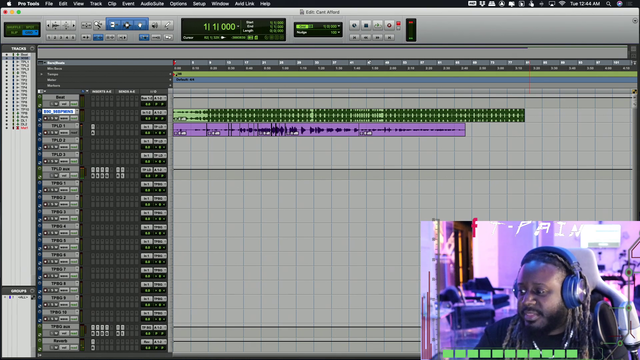Click first insert slot on TPLD 1
640x360 pixels.
pyautogui.click(x=93, y=127)
